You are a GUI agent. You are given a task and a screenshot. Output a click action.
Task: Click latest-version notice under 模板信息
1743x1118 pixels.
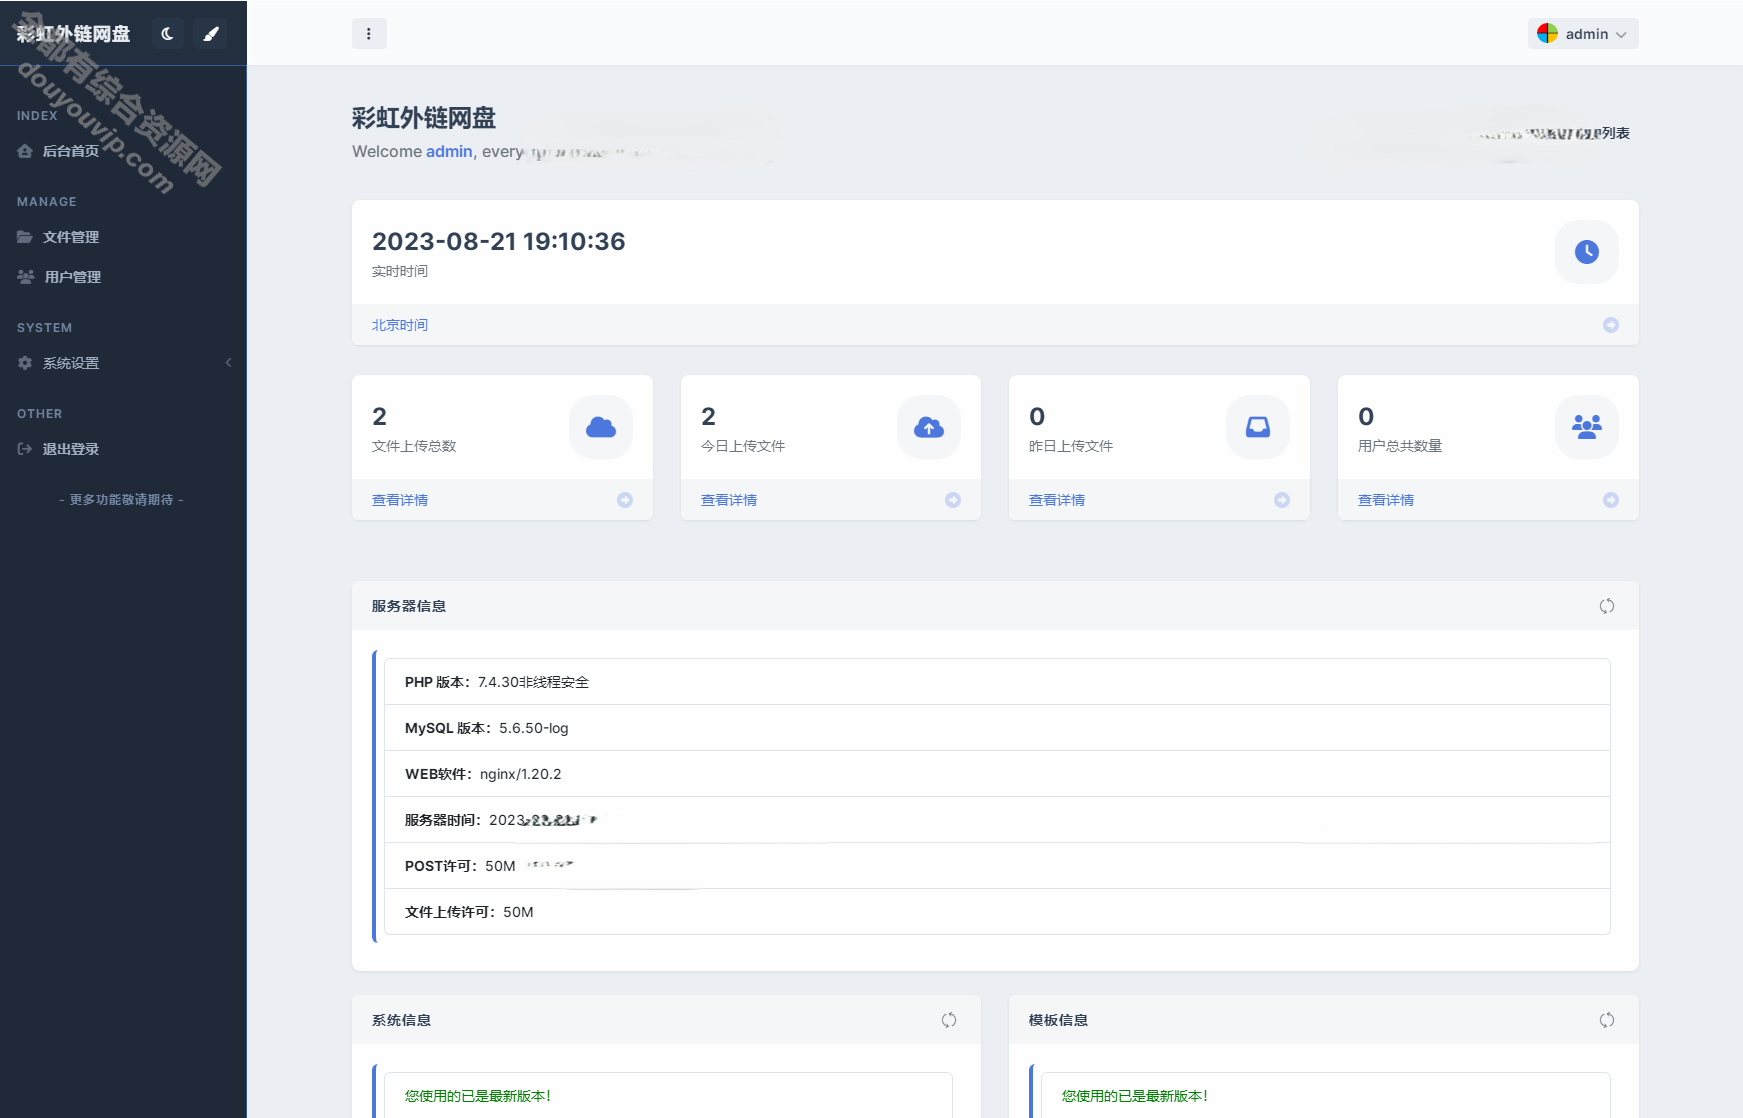tap(1135, 1096)
